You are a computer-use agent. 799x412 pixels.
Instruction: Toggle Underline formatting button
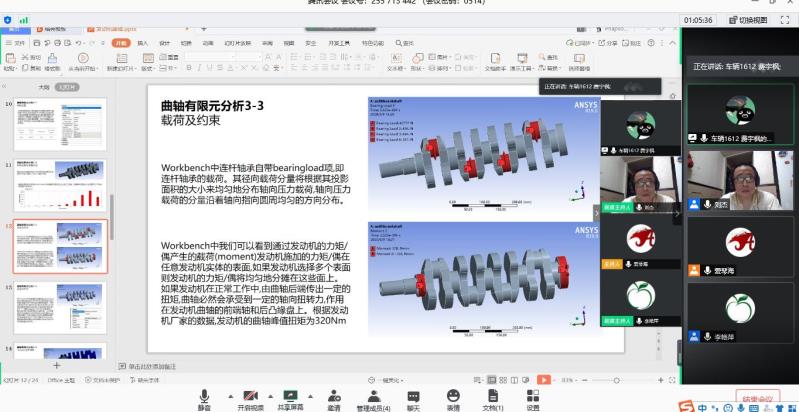(209, 68)
